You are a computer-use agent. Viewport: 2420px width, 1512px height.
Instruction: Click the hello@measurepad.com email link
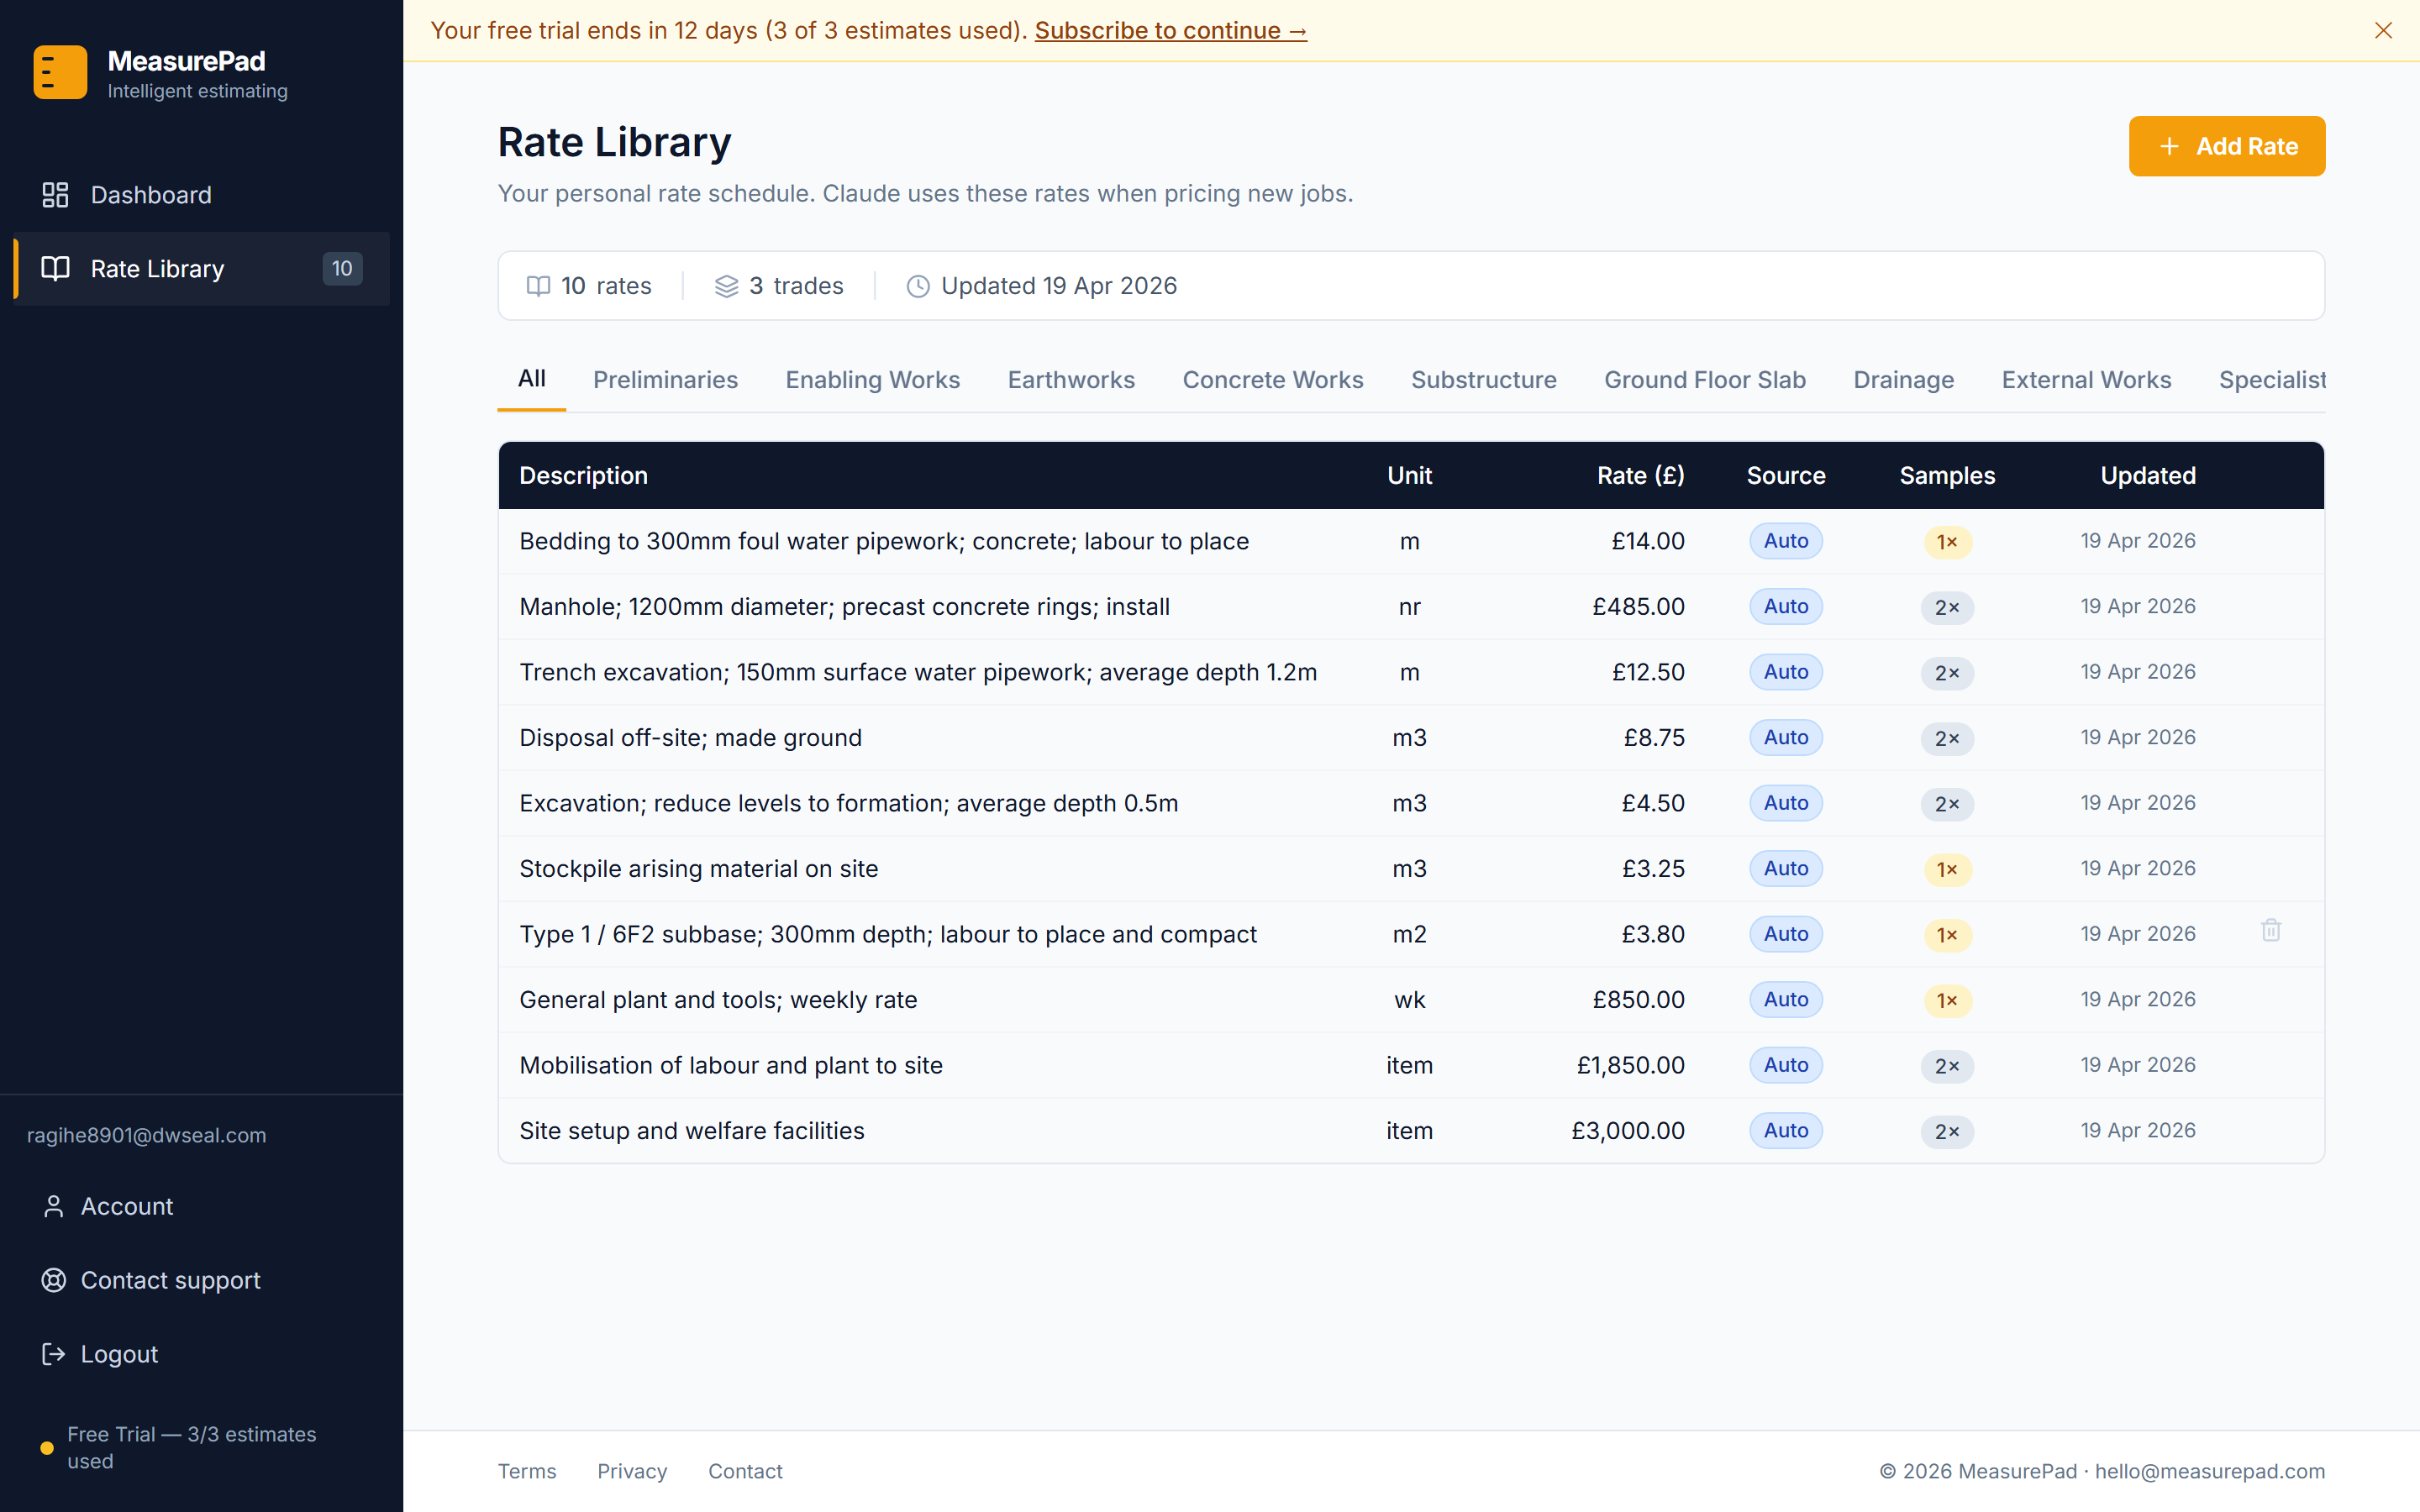pyautogui.click(x=2210, y=1470)
